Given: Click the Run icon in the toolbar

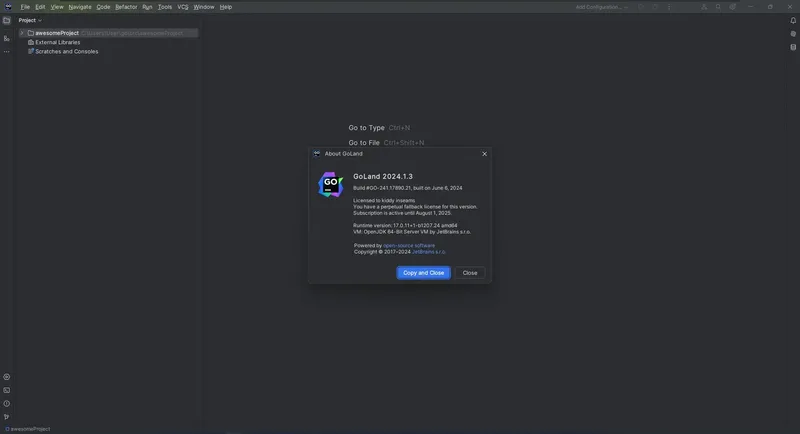Looking at the screenshot, I should click(x=641, y=7).
